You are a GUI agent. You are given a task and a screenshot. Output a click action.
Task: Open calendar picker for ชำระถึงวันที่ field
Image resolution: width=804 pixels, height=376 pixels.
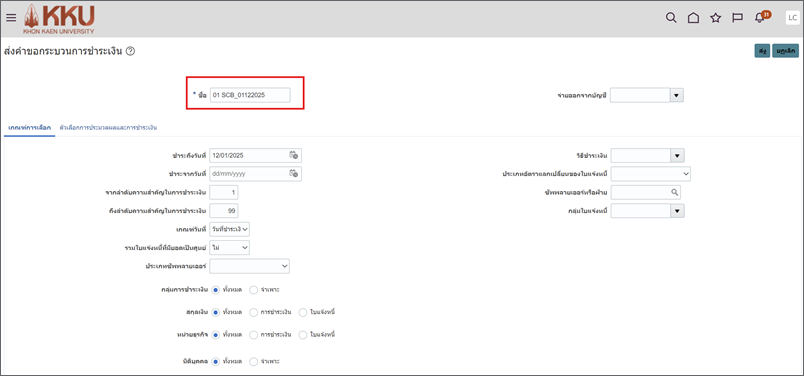(293, 155)
